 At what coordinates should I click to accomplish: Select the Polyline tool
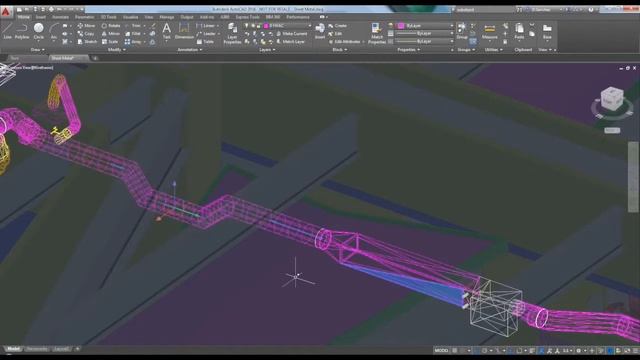22,31
